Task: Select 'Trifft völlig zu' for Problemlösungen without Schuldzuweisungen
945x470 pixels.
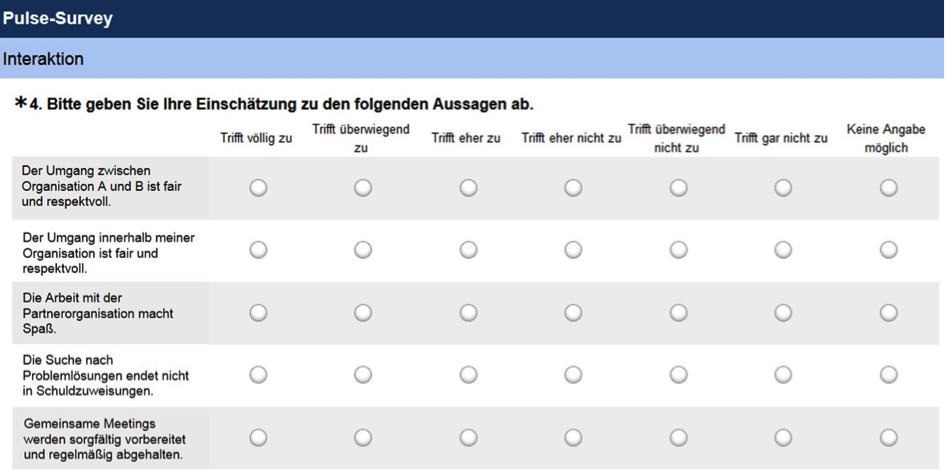Action: [x=258, y=375]
